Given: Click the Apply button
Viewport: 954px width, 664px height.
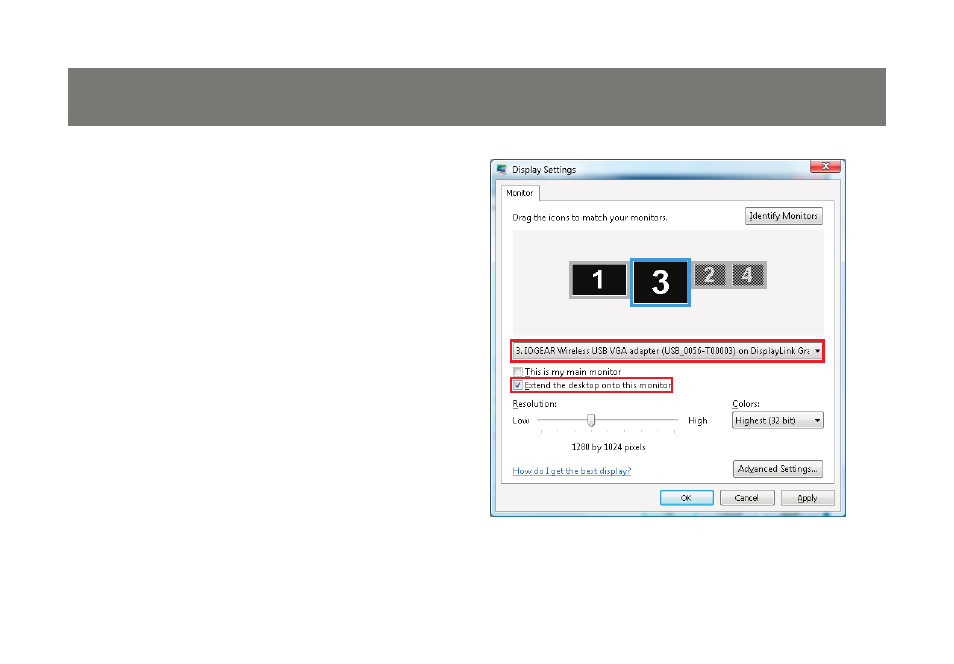Looking at the screenshot, I should coord(807,498).
